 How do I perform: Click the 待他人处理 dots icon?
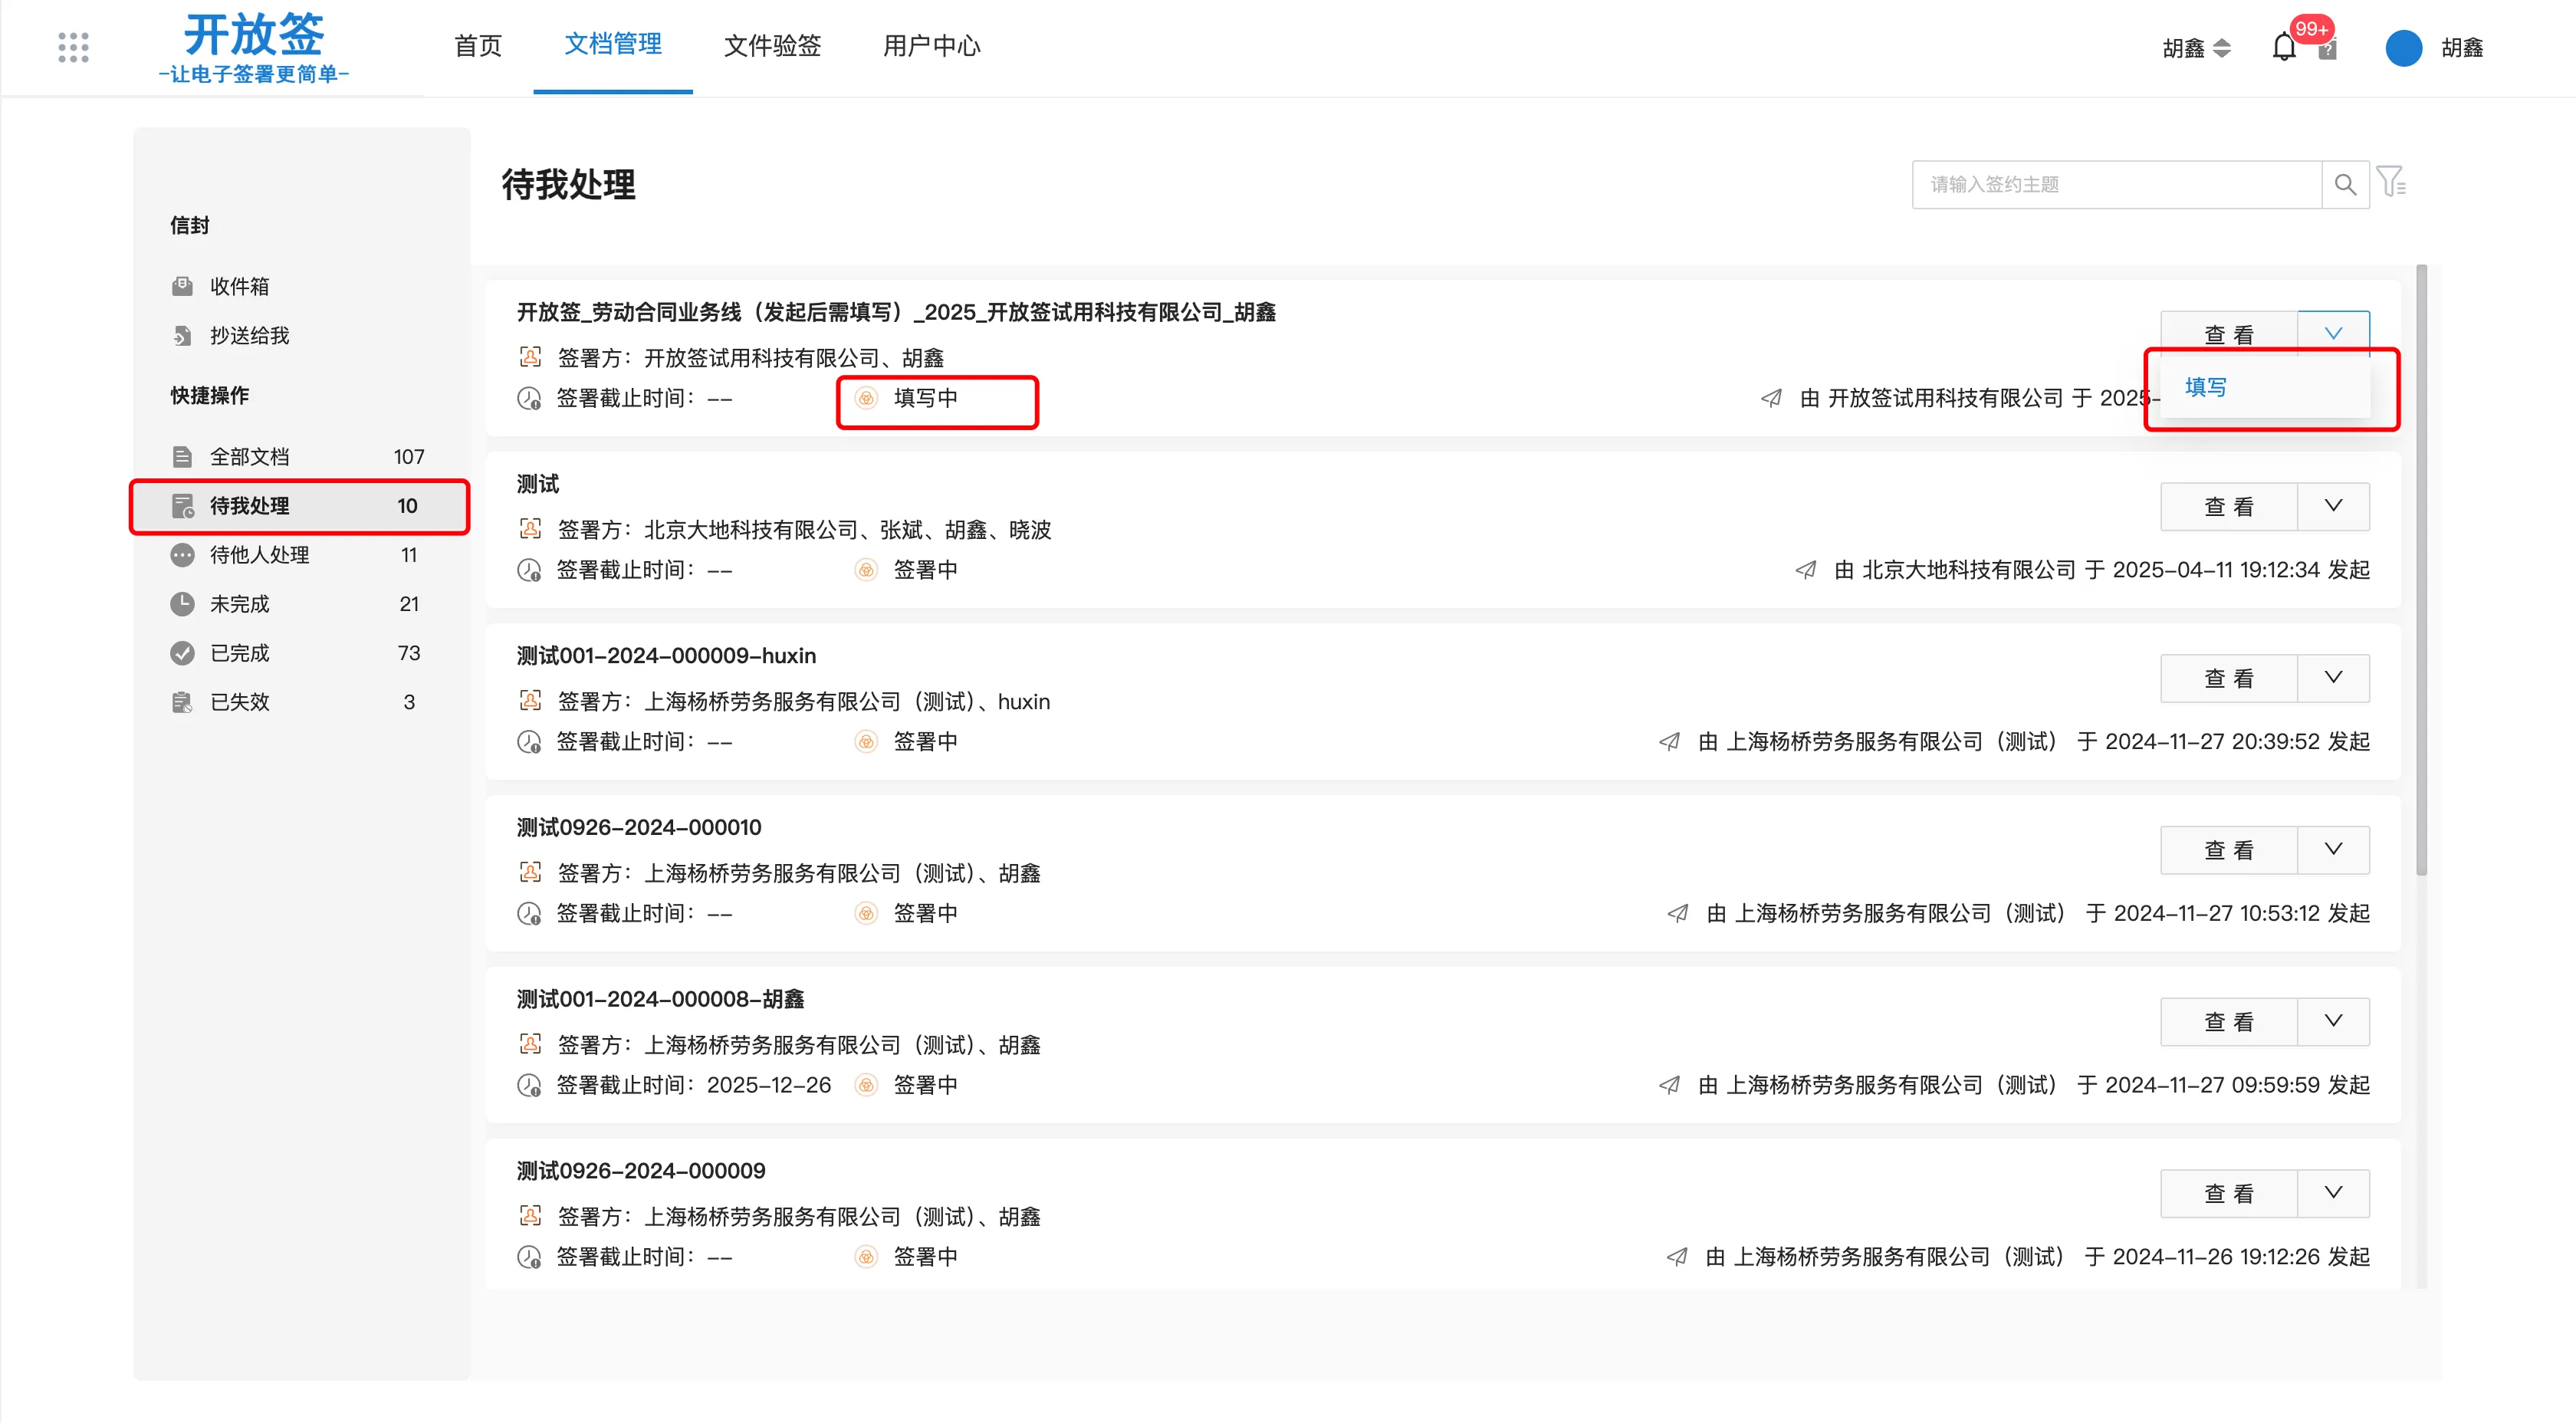click(x=182, y=554)
